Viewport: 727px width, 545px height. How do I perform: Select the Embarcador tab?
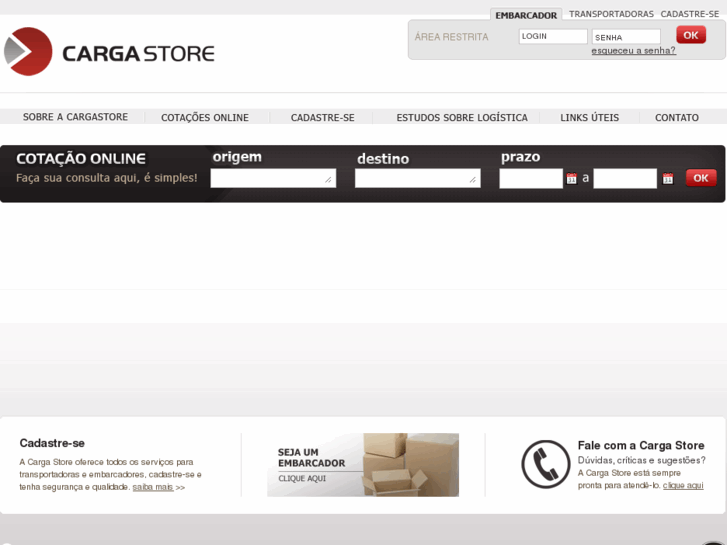[x=526, y=15]
